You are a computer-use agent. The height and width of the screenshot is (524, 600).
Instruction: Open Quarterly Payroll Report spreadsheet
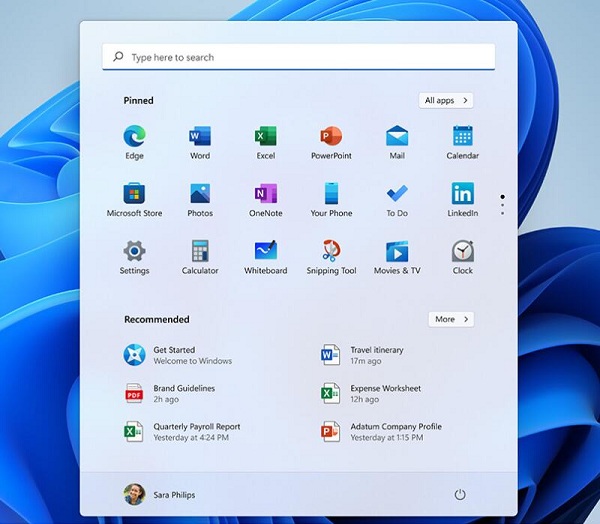[182, 431]
